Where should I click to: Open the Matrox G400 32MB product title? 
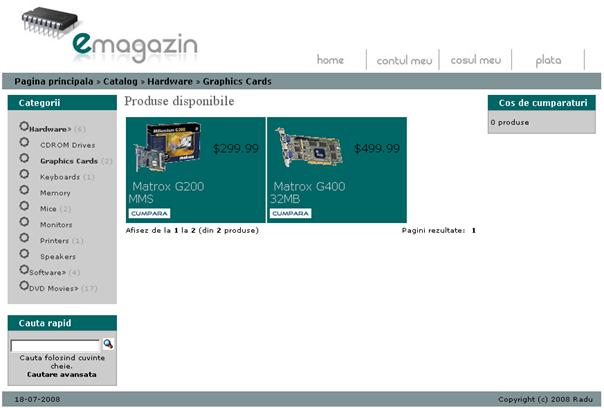pyautogui.click(x=308, y=193)
